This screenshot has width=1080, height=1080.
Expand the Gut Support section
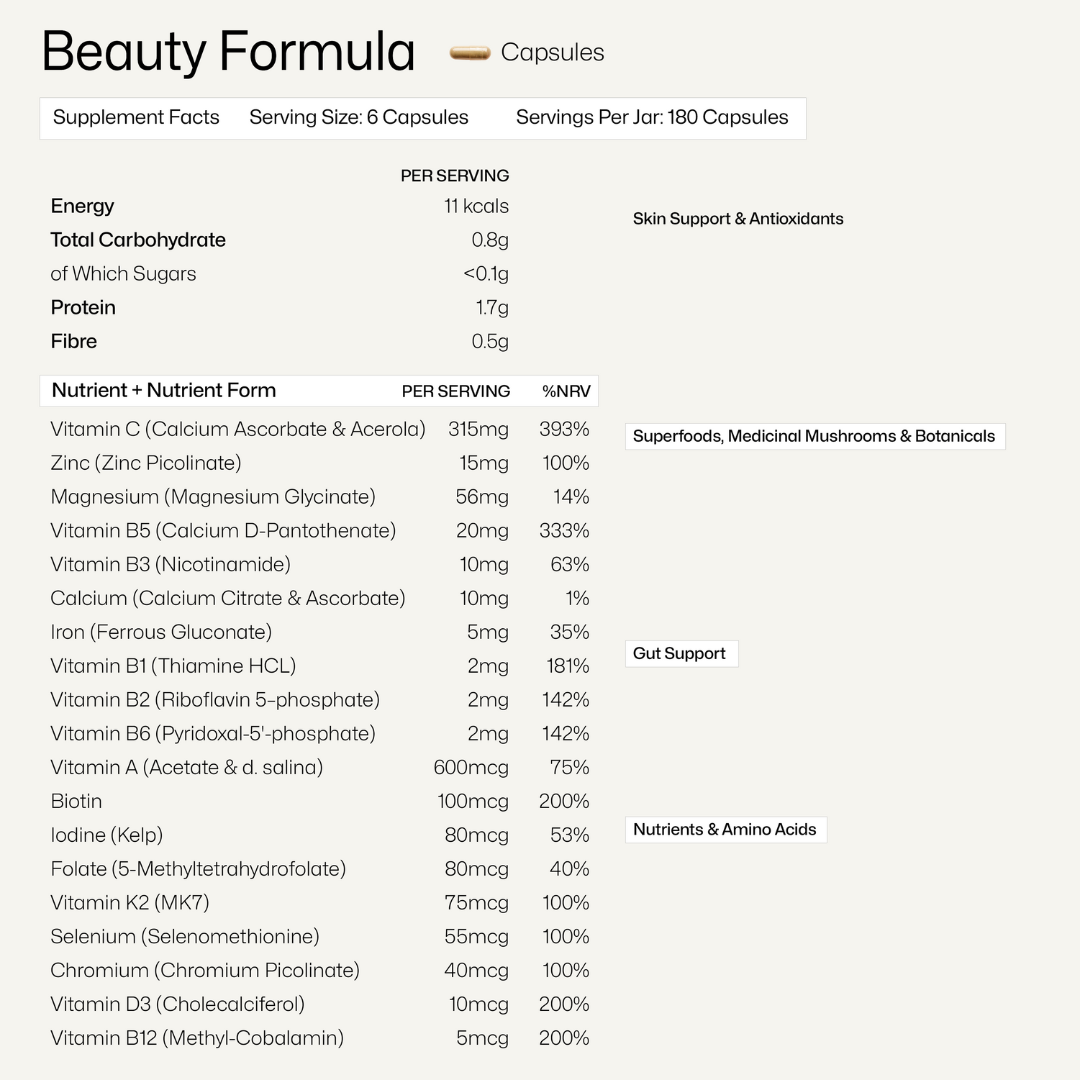[x=680, y=654]
